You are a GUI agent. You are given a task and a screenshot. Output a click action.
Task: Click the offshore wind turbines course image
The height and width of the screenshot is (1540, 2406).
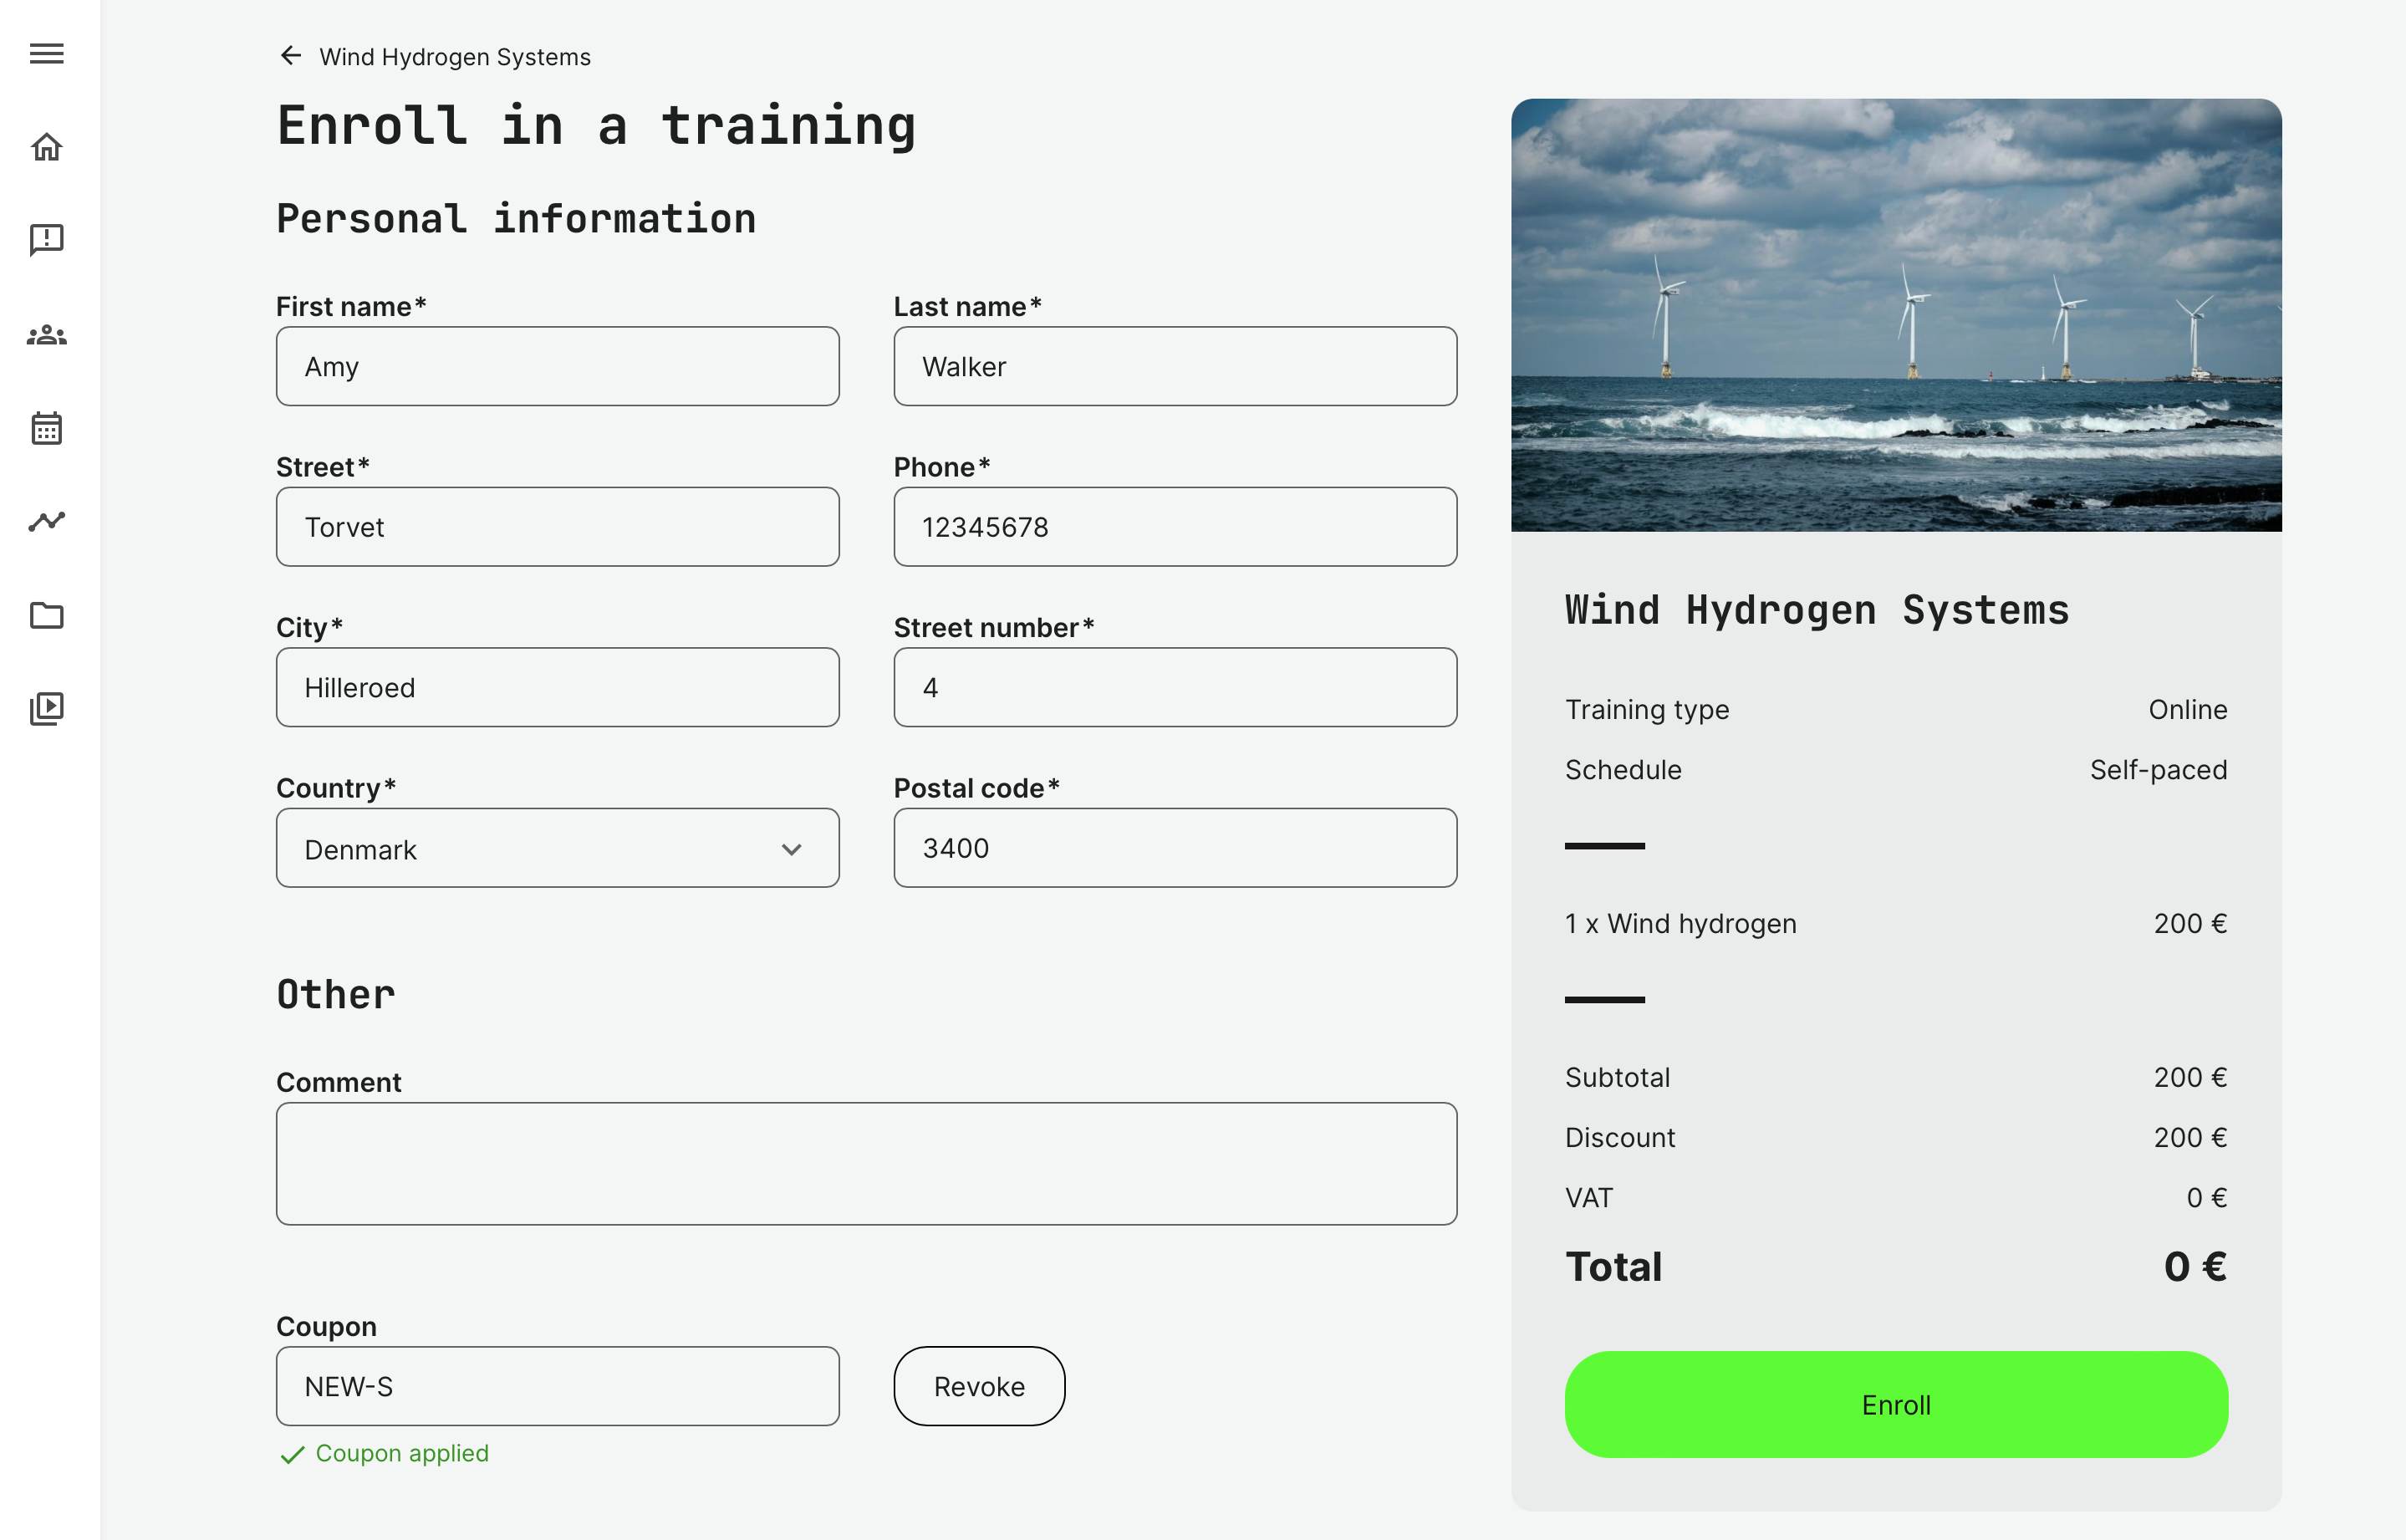coord(1895,314)
